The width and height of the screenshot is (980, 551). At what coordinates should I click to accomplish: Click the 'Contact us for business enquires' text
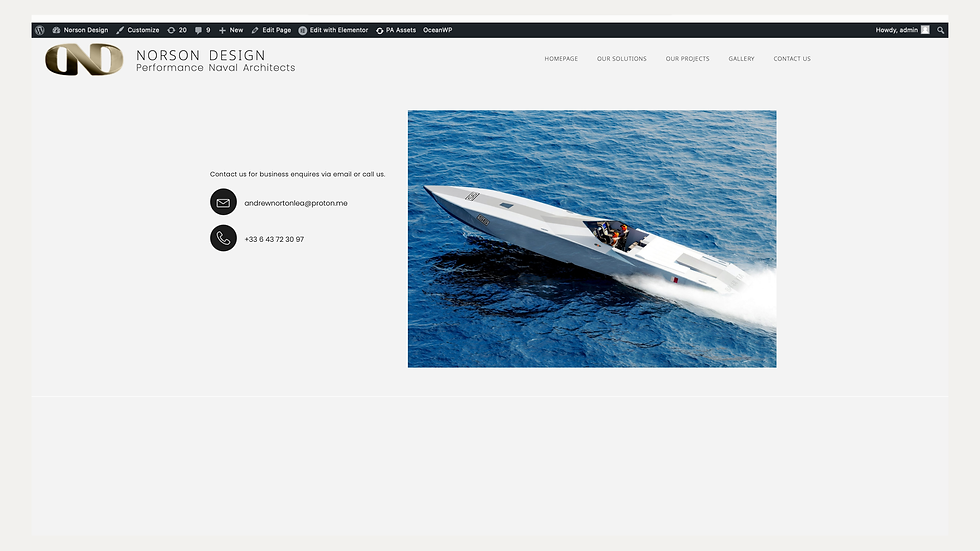(298, 174)
